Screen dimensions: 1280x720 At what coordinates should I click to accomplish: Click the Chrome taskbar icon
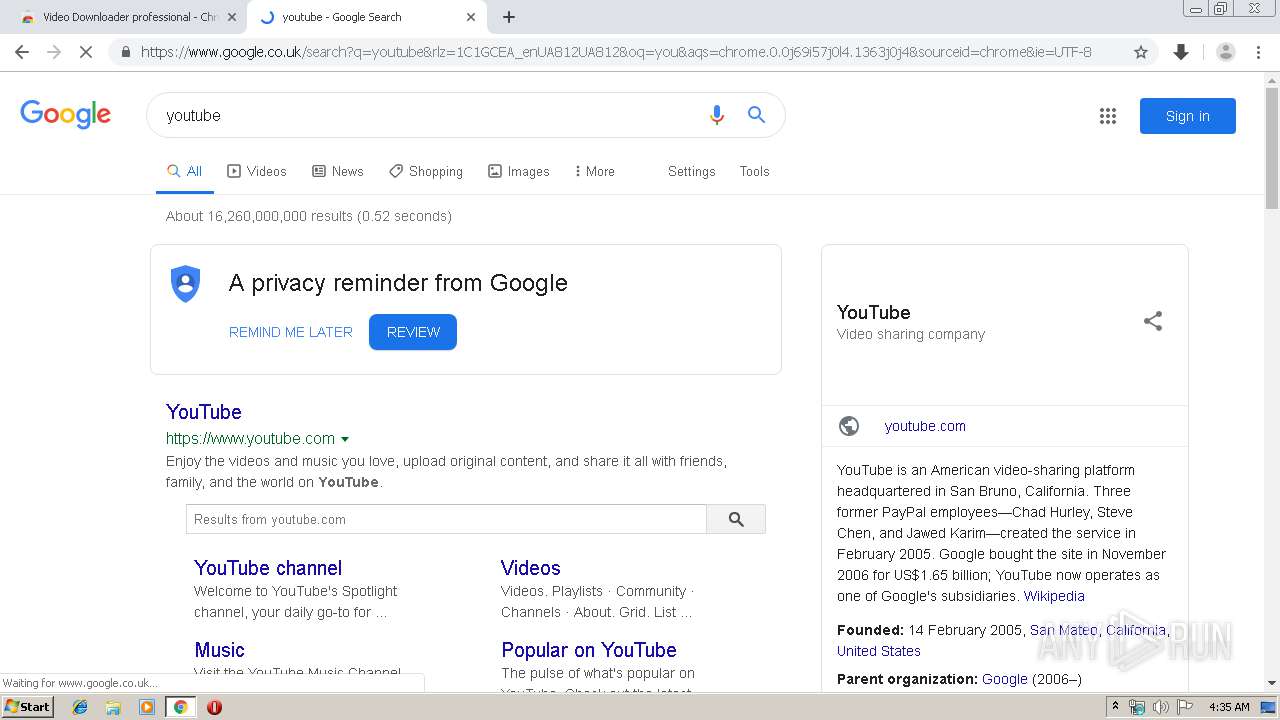coord(180,707)
